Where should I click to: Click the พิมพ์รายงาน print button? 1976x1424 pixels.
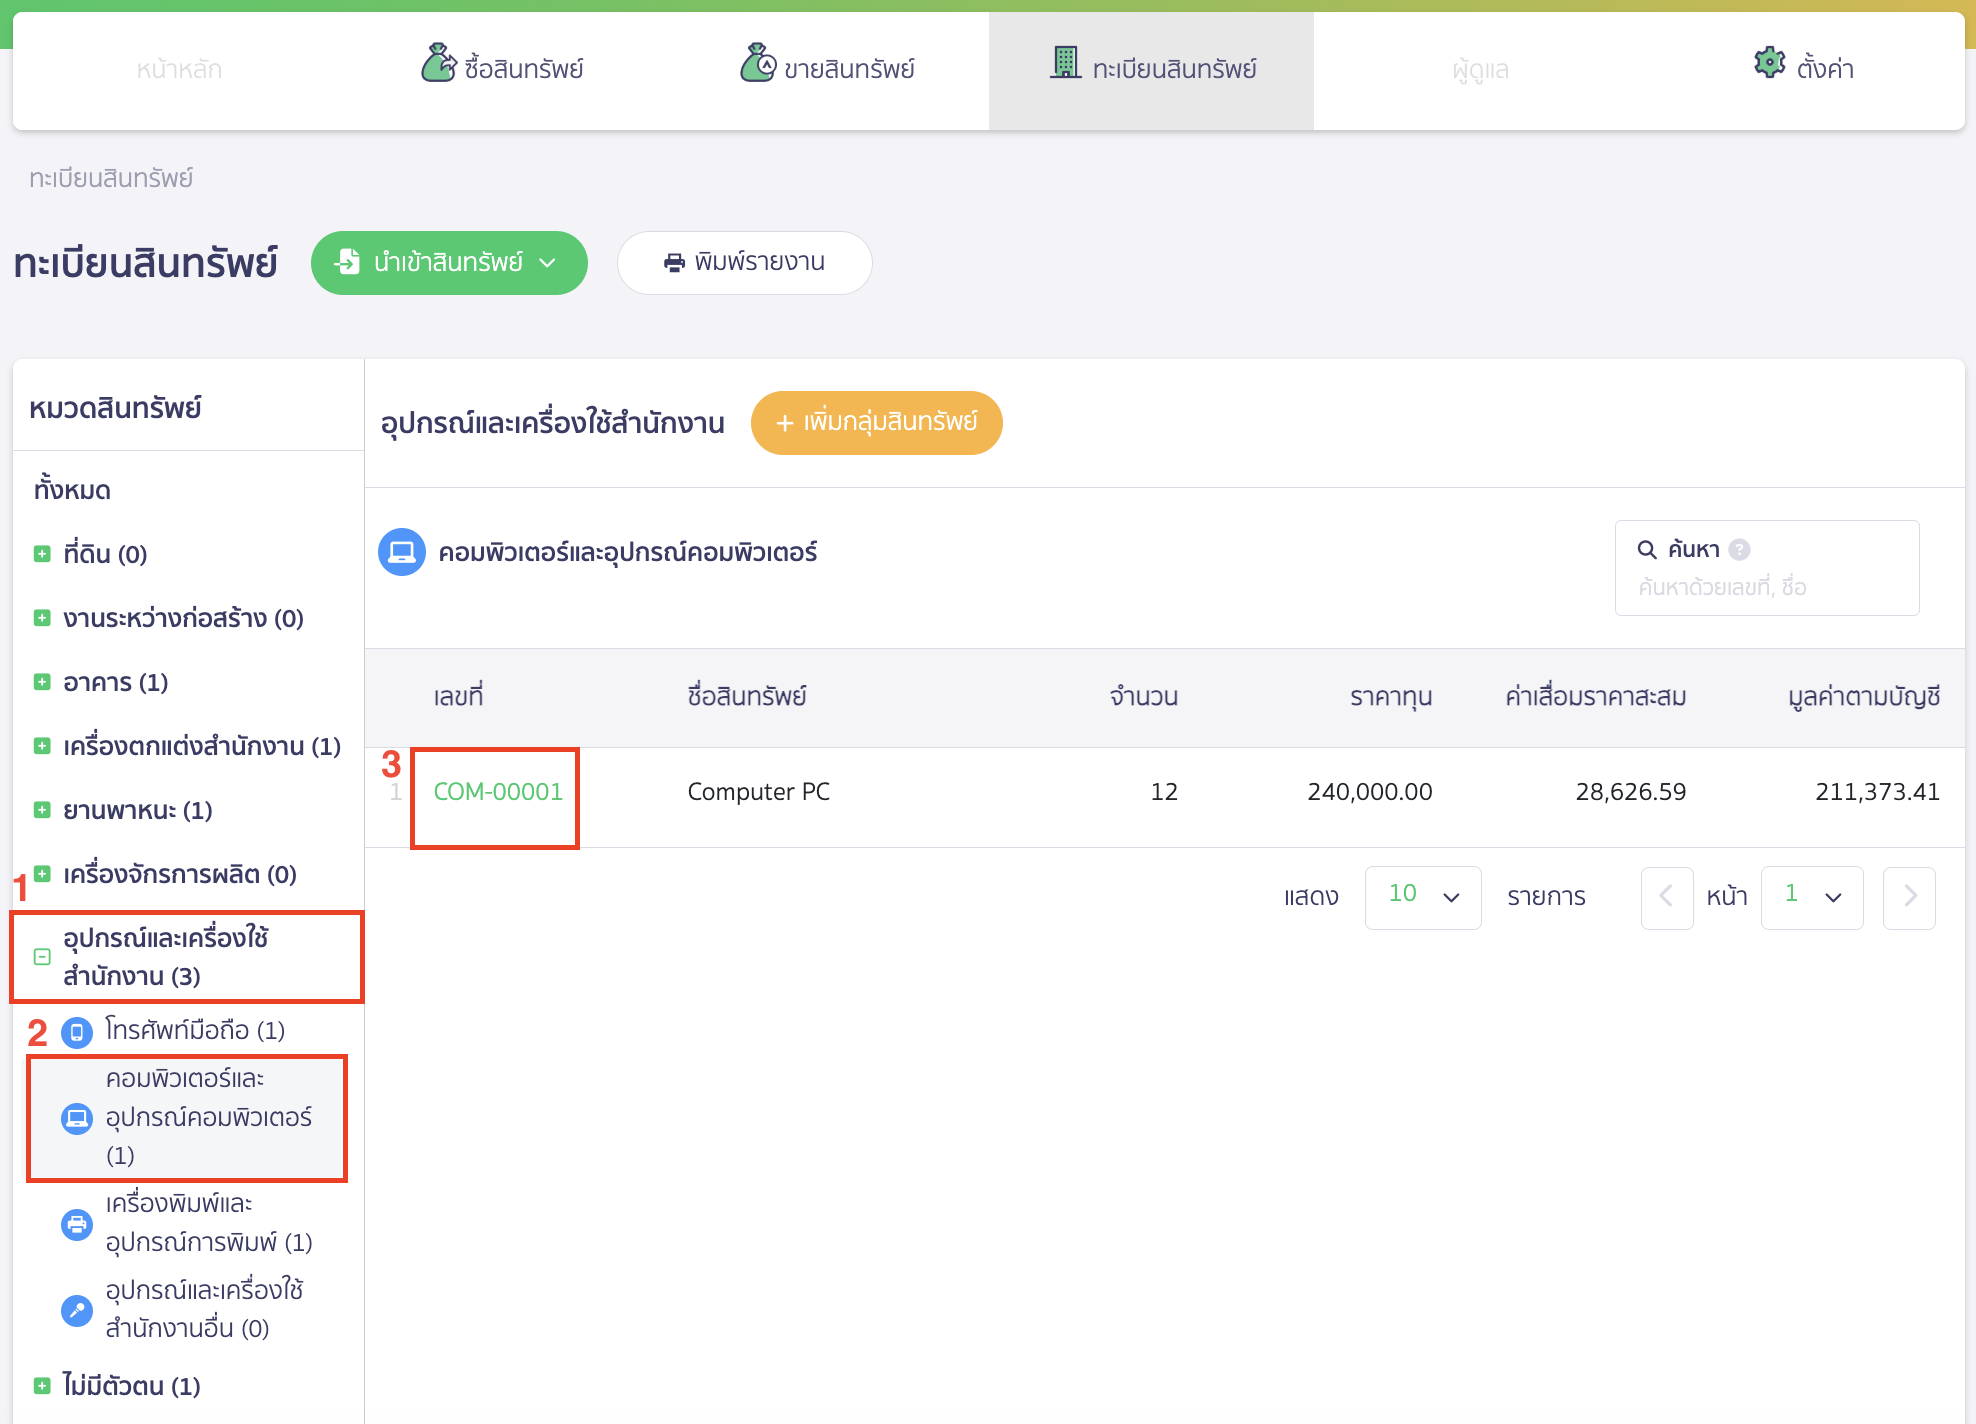[x=744, y=263]
